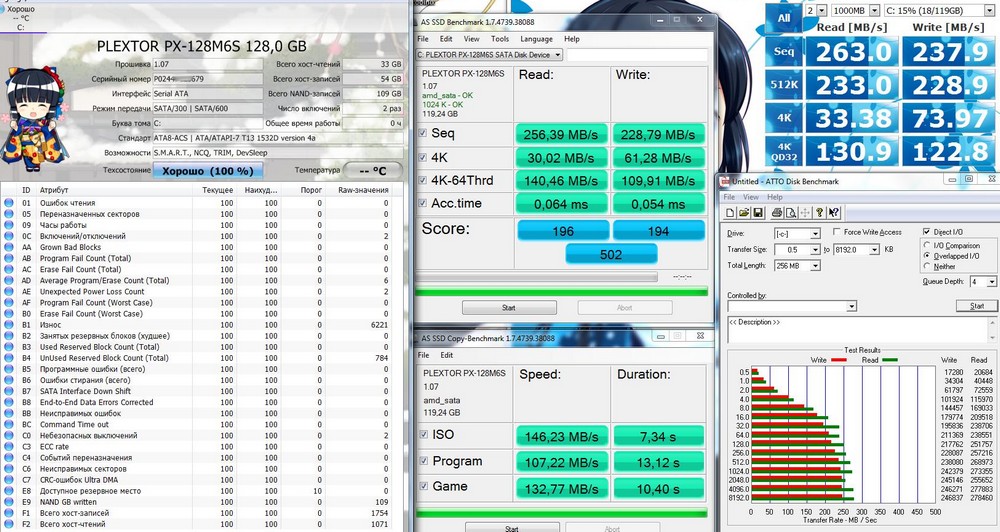The width and height of the screenshot is (1000, 532).
Task: Click the Start button in ATTO Disk Benchmark
Action: pos(976,306)
